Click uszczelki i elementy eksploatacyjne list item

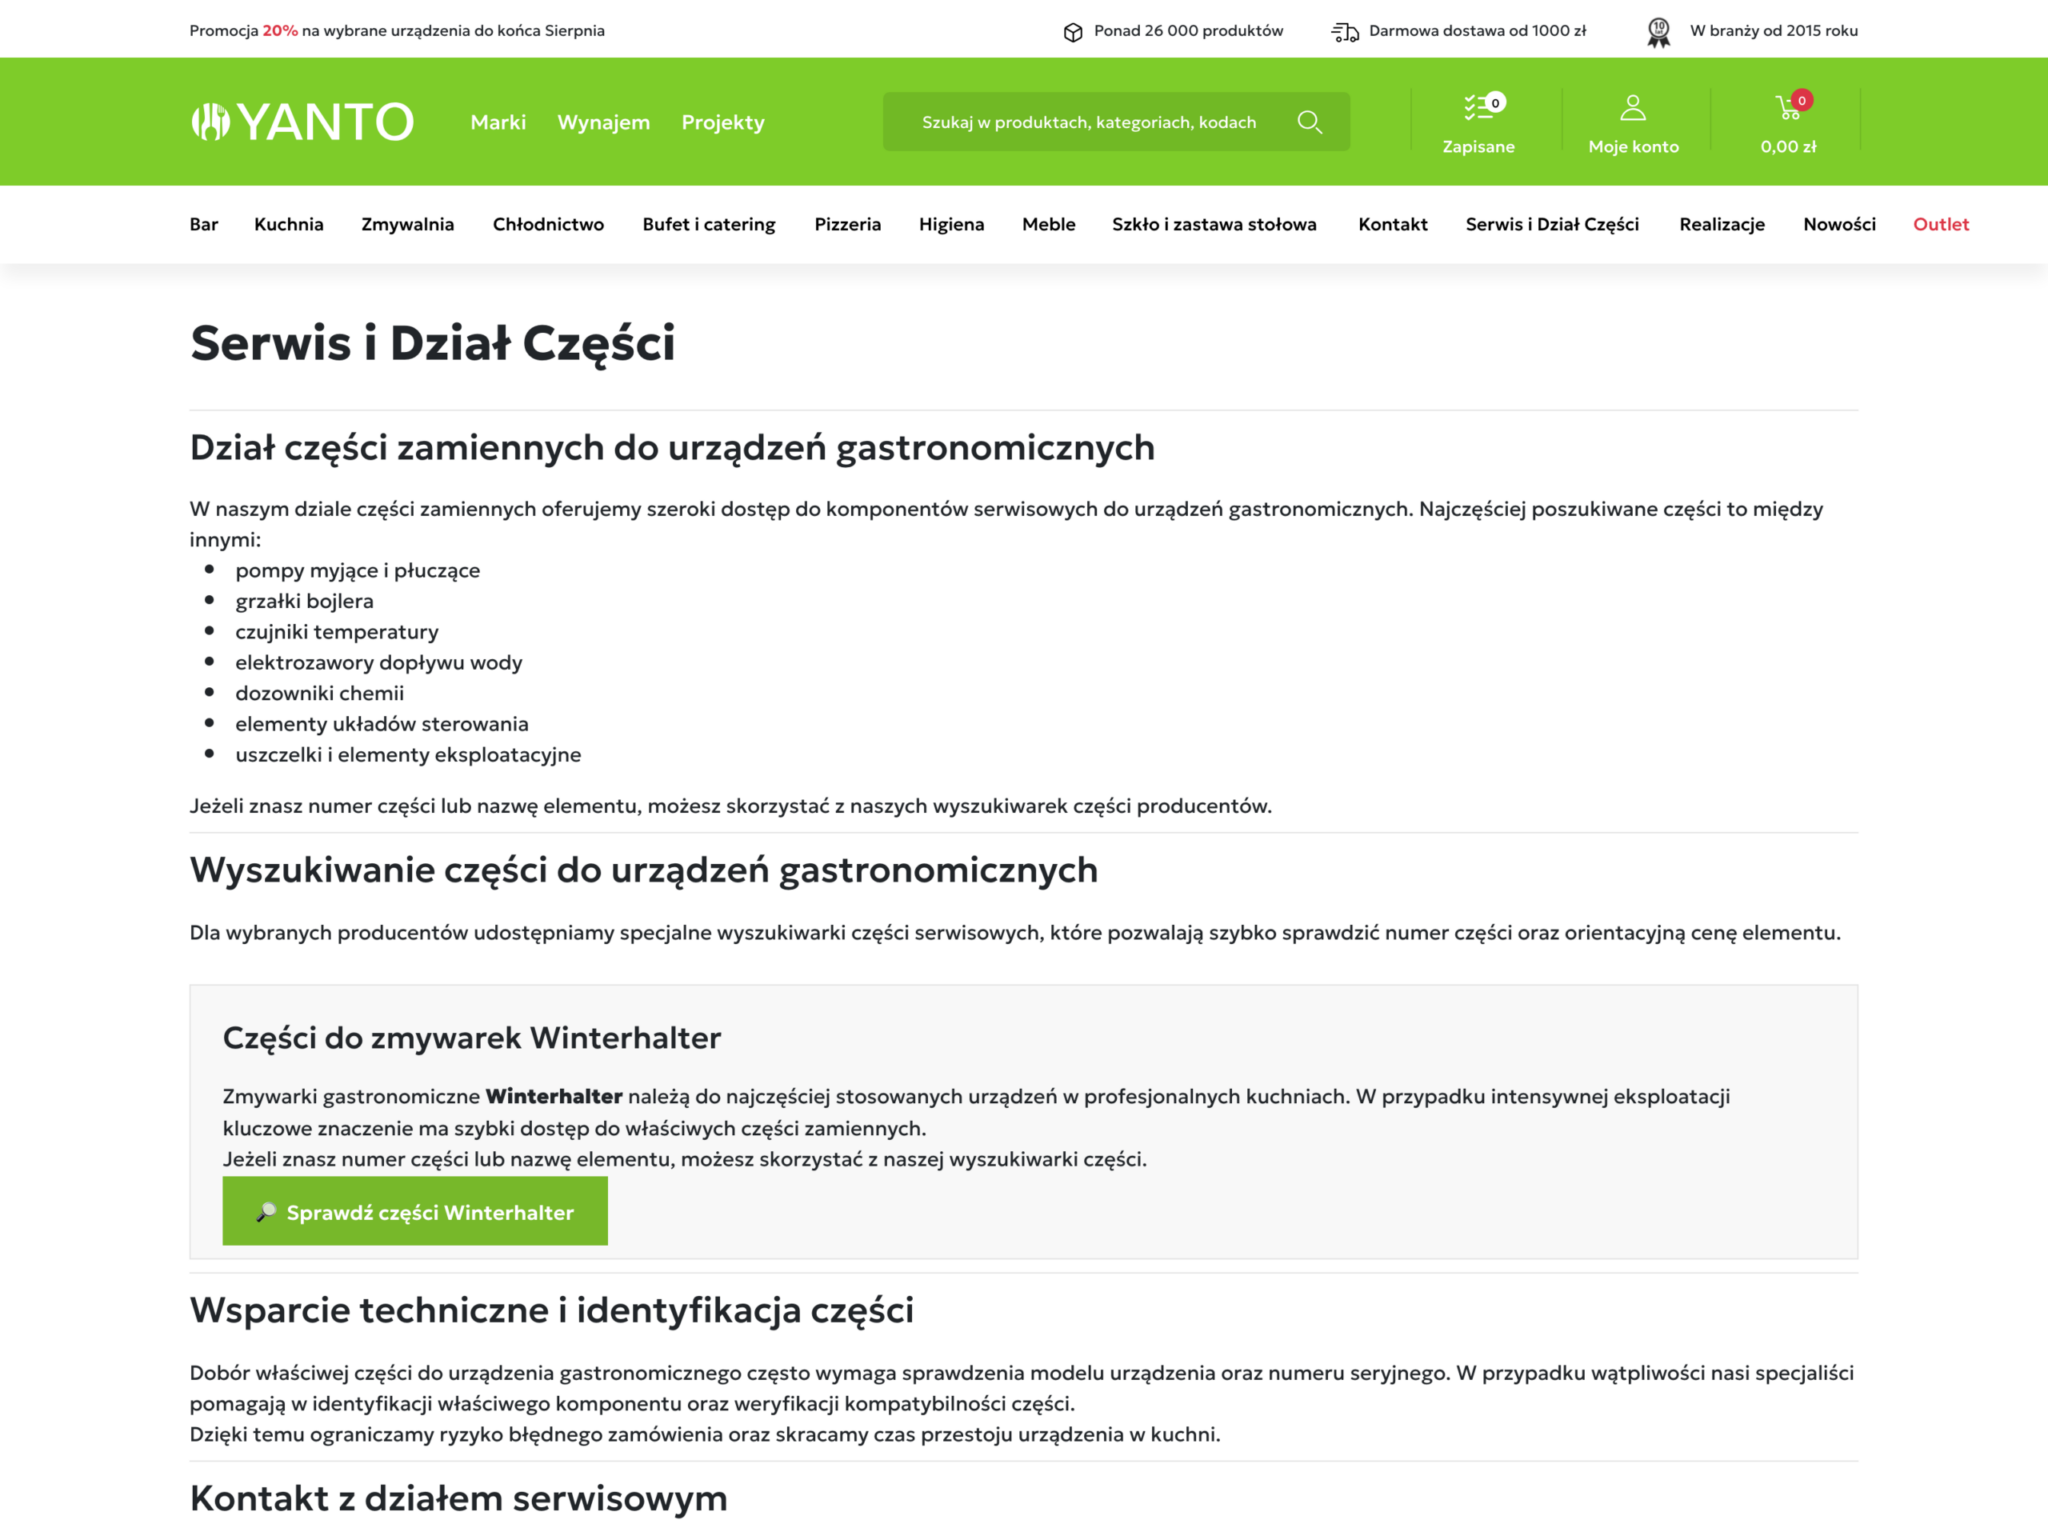tap(408, 755)
